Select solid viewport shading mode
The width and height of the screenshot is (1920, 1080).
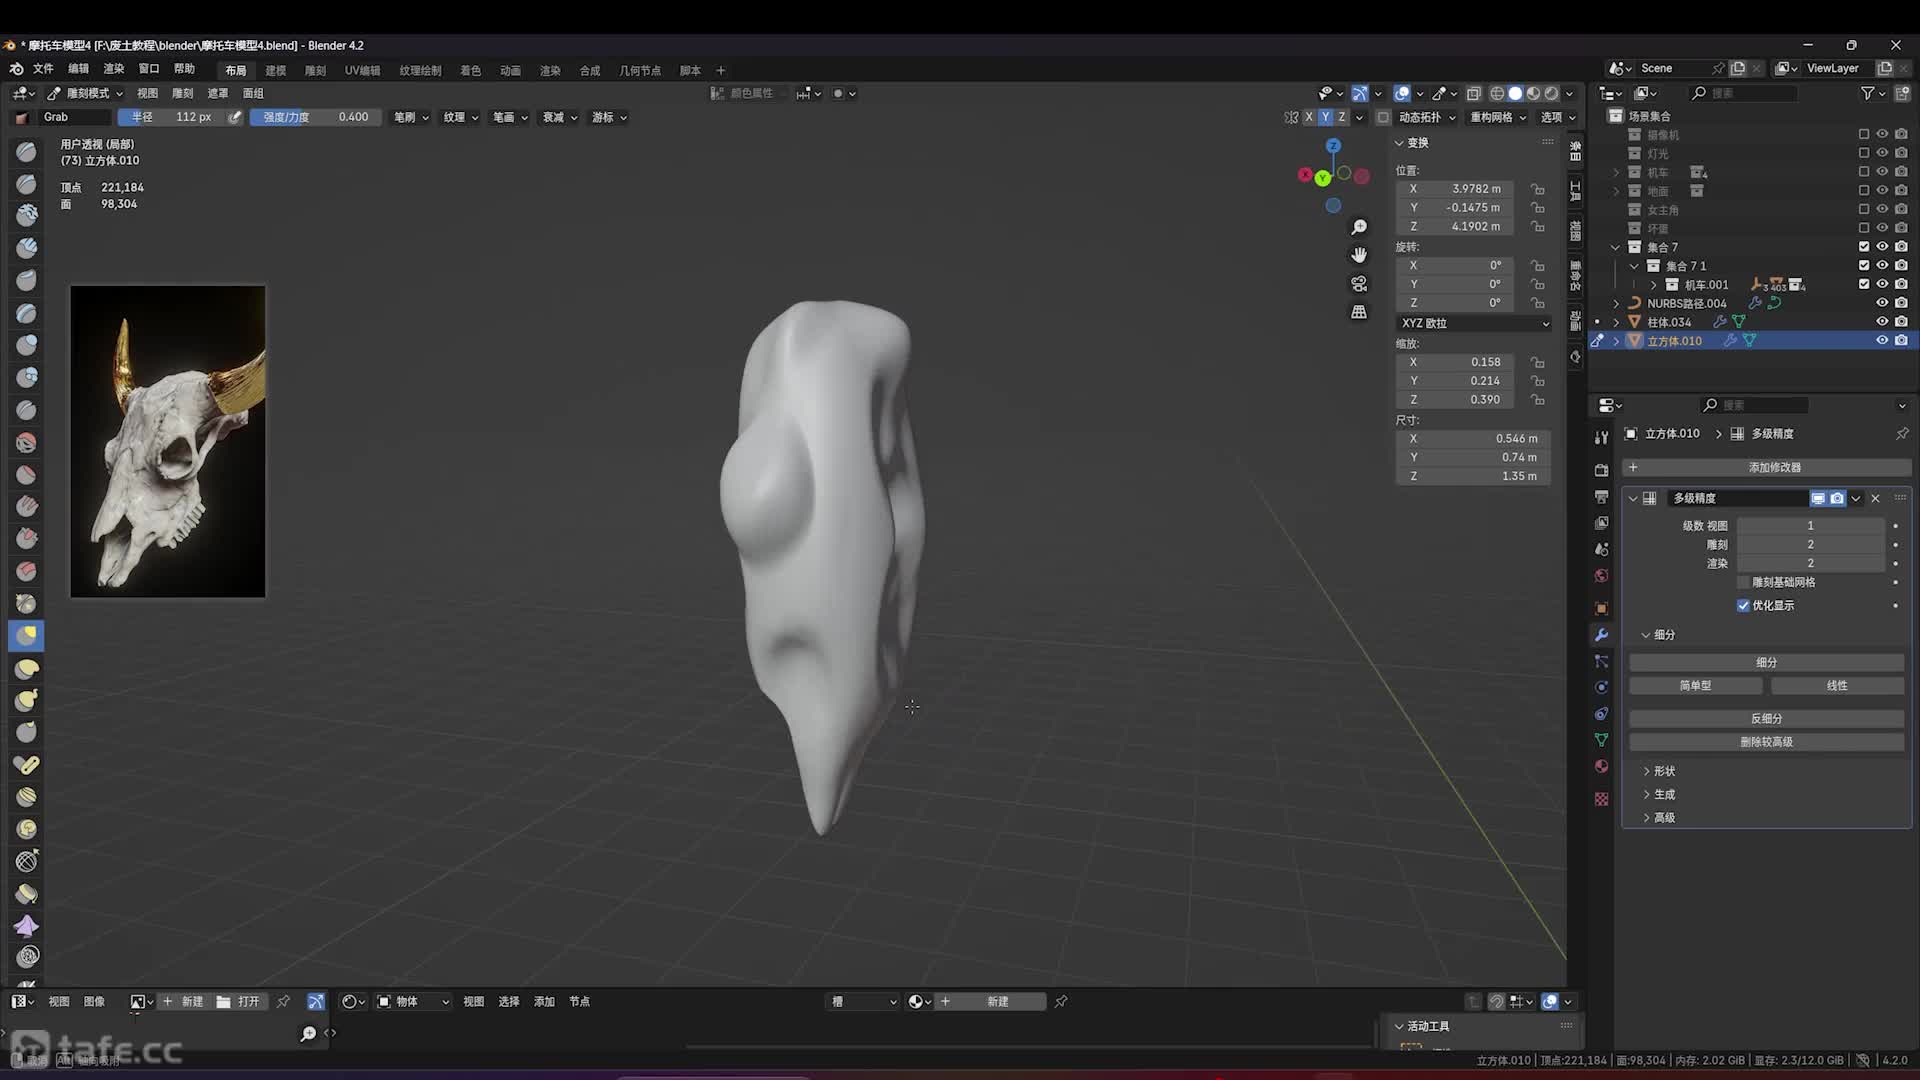pos(1515,93)
